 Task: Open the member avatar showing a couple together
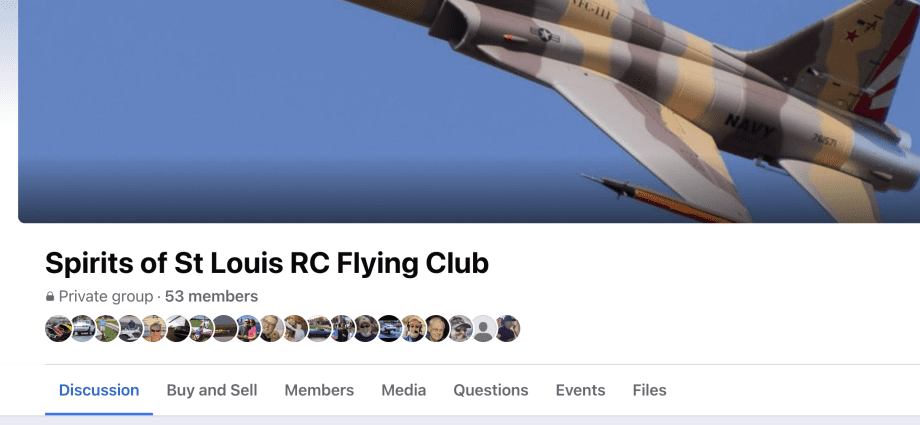click(248, 328)
